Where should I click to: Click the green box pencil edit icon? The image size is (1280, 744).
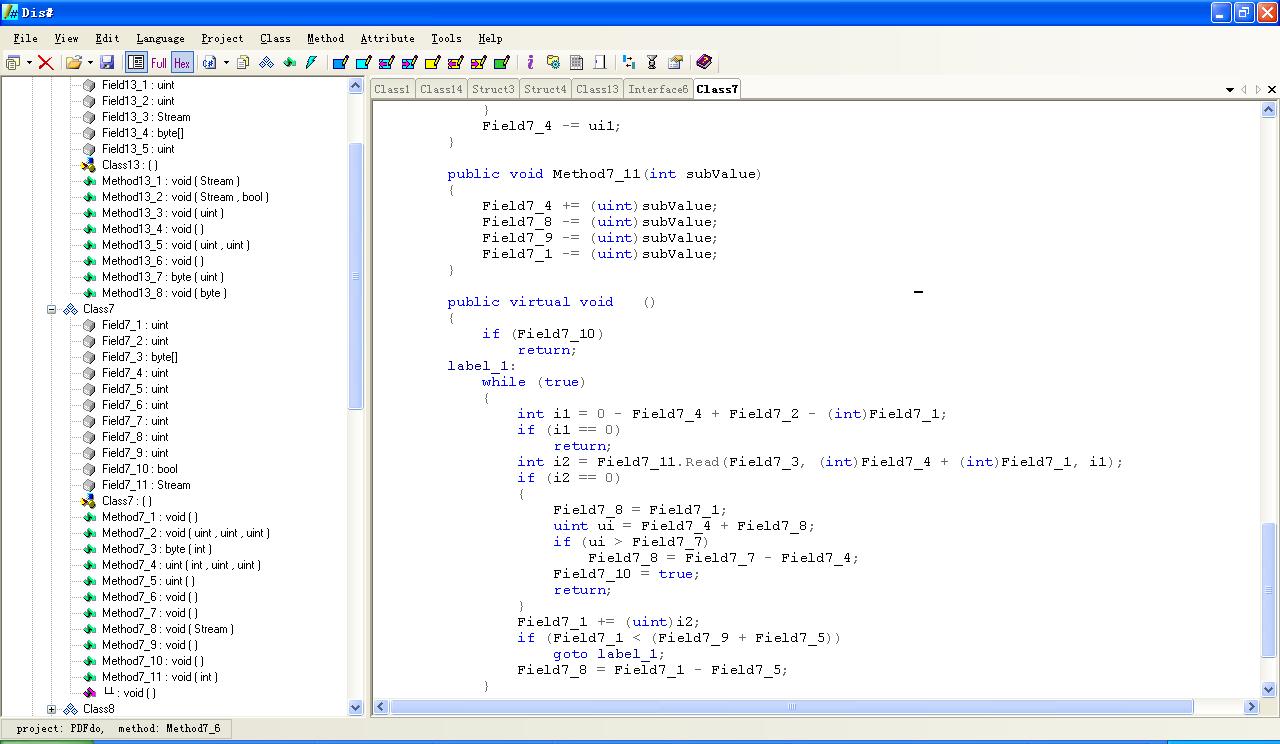(502, 63)
